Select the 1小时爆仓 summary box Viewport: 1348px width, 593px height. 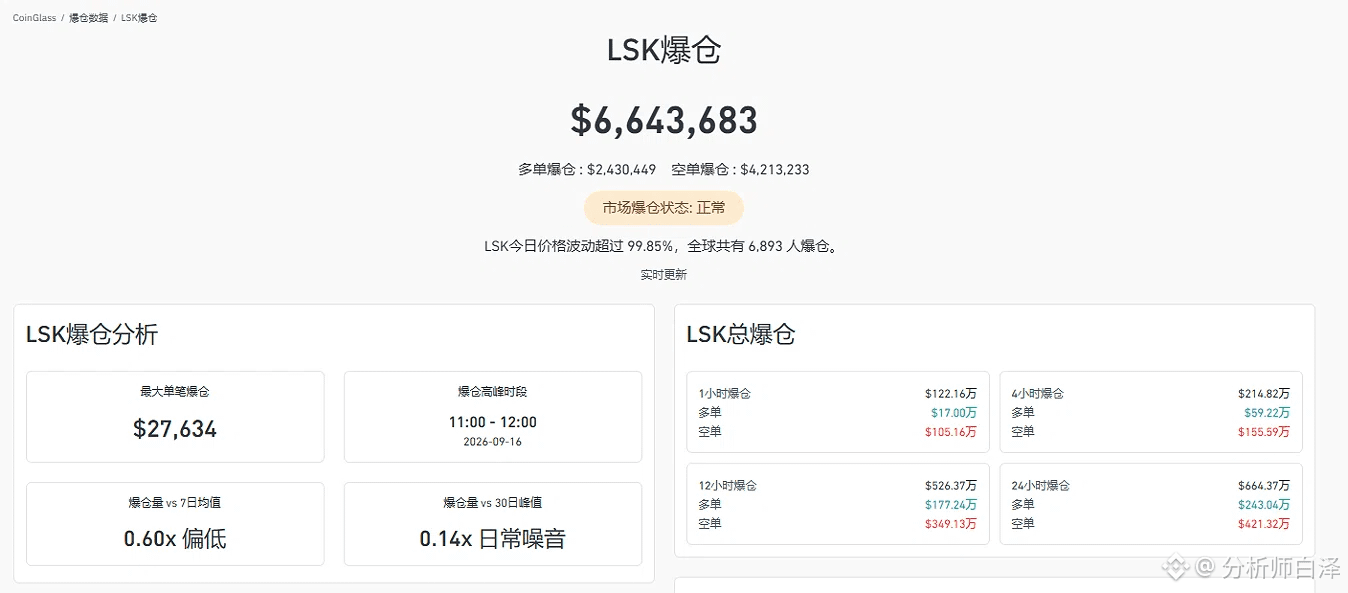click(838, 412)
